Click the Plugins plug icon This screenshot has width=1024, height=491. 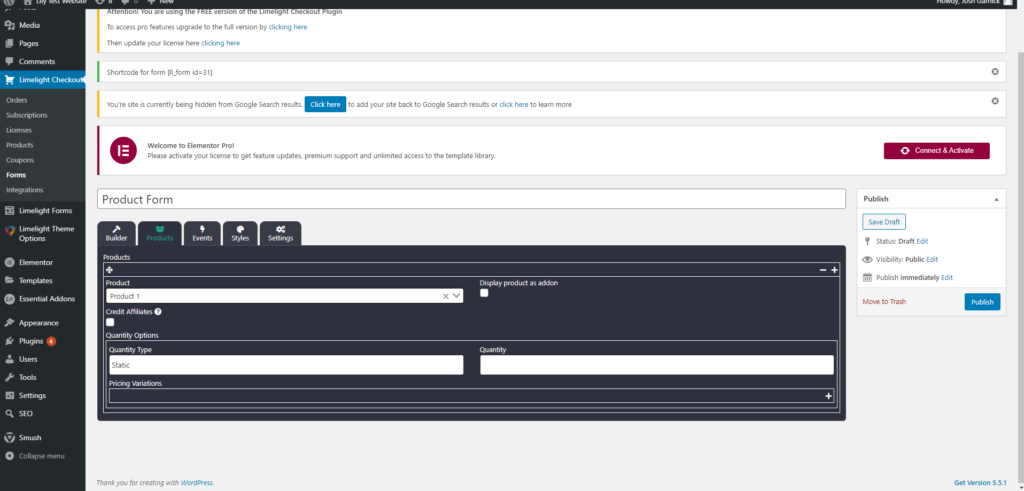pyautogui.click(x=9, y=341)
